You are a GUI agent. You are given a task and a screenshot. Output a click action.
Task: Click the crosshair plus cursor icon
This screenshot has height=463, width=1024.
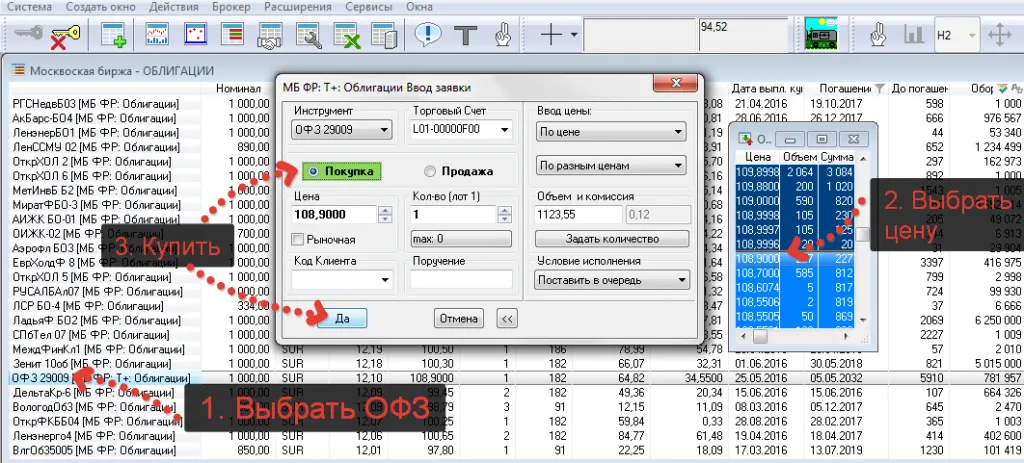(551, 35)
